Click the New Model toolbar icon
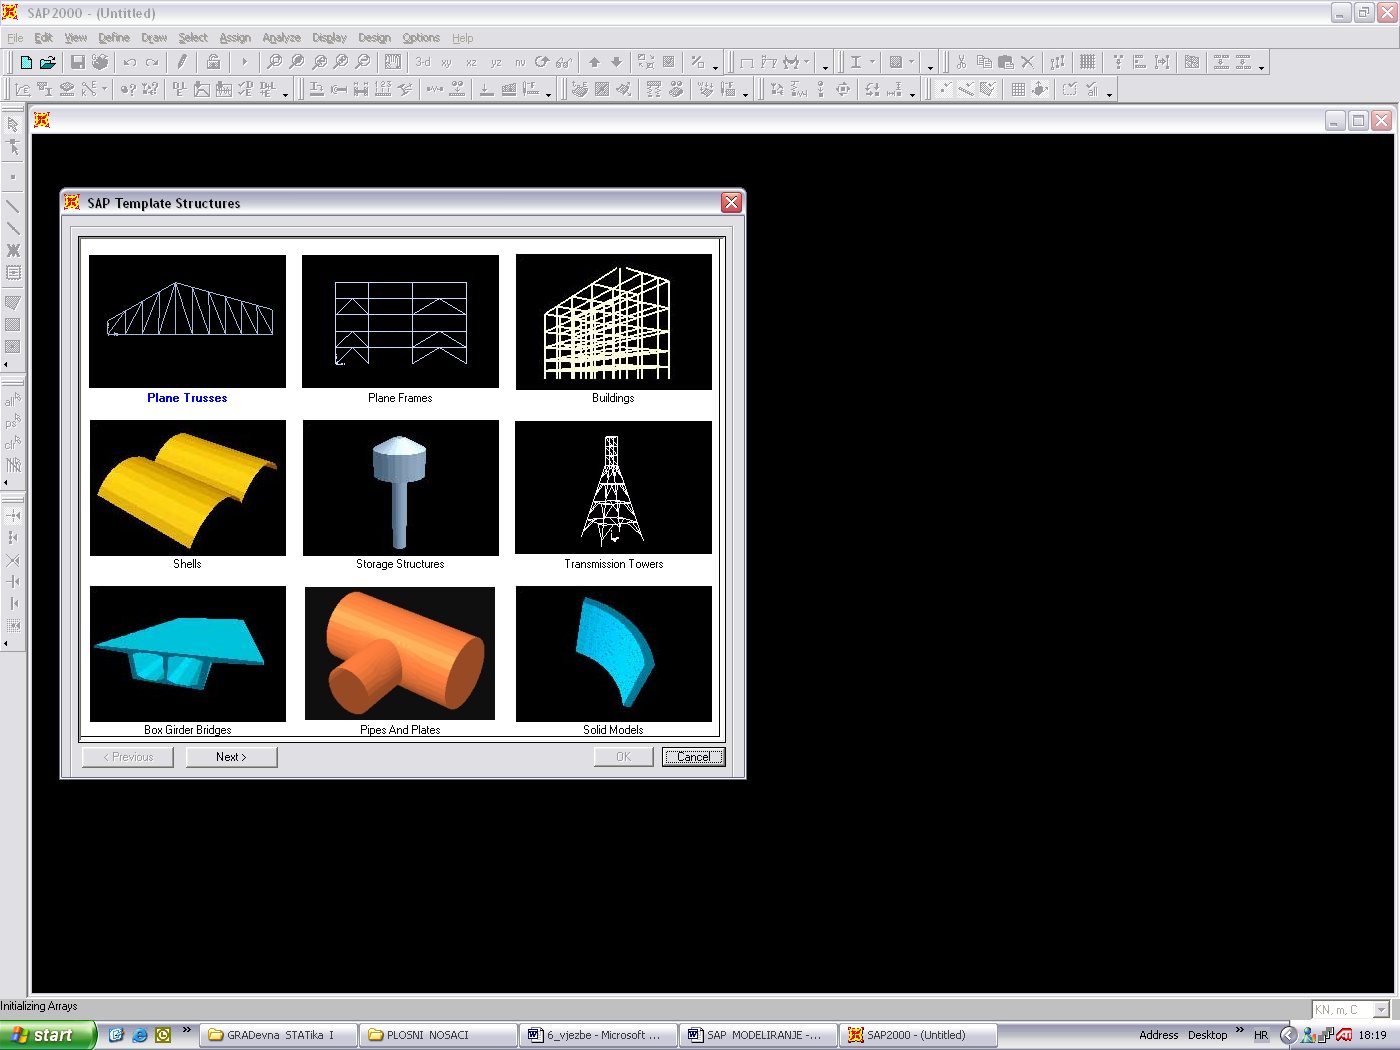This screenshot has height=1050, width=1400. tap(26, 62)
